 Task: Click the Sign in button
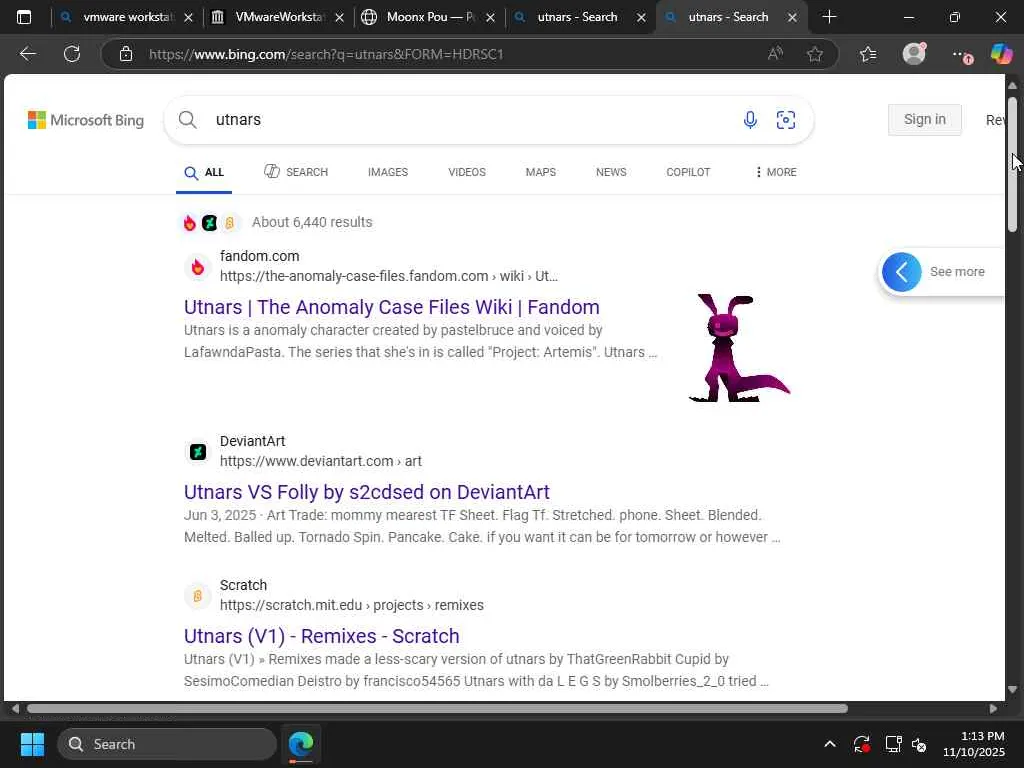tap(924, 120)
